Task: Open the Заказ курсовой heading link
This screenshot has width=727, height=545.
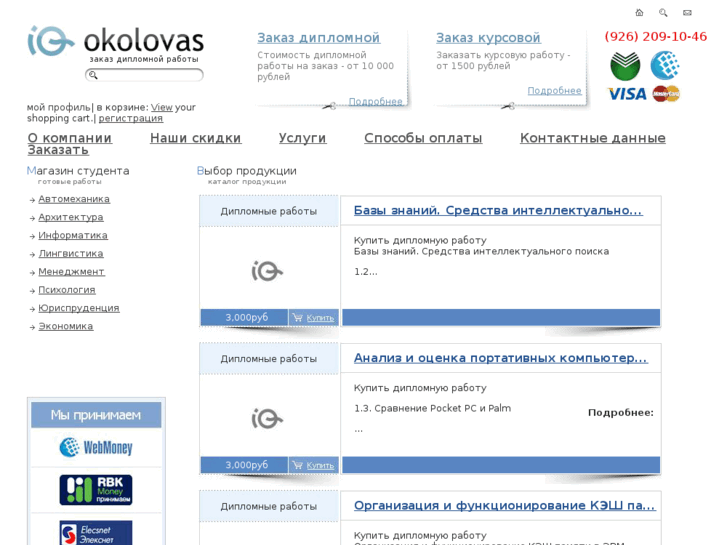Action: coord(488,38)
